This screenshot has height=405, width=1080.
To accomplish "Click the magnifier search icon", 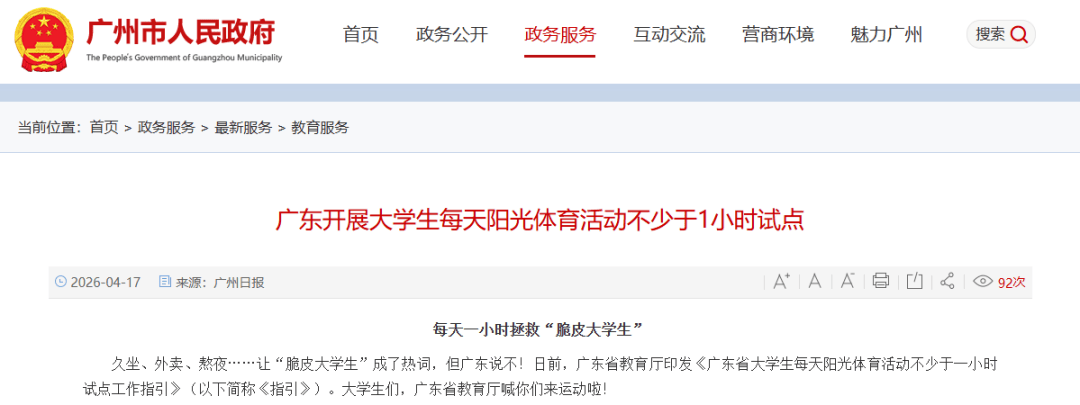I will pyautogui.click(x=1018, y=34).
